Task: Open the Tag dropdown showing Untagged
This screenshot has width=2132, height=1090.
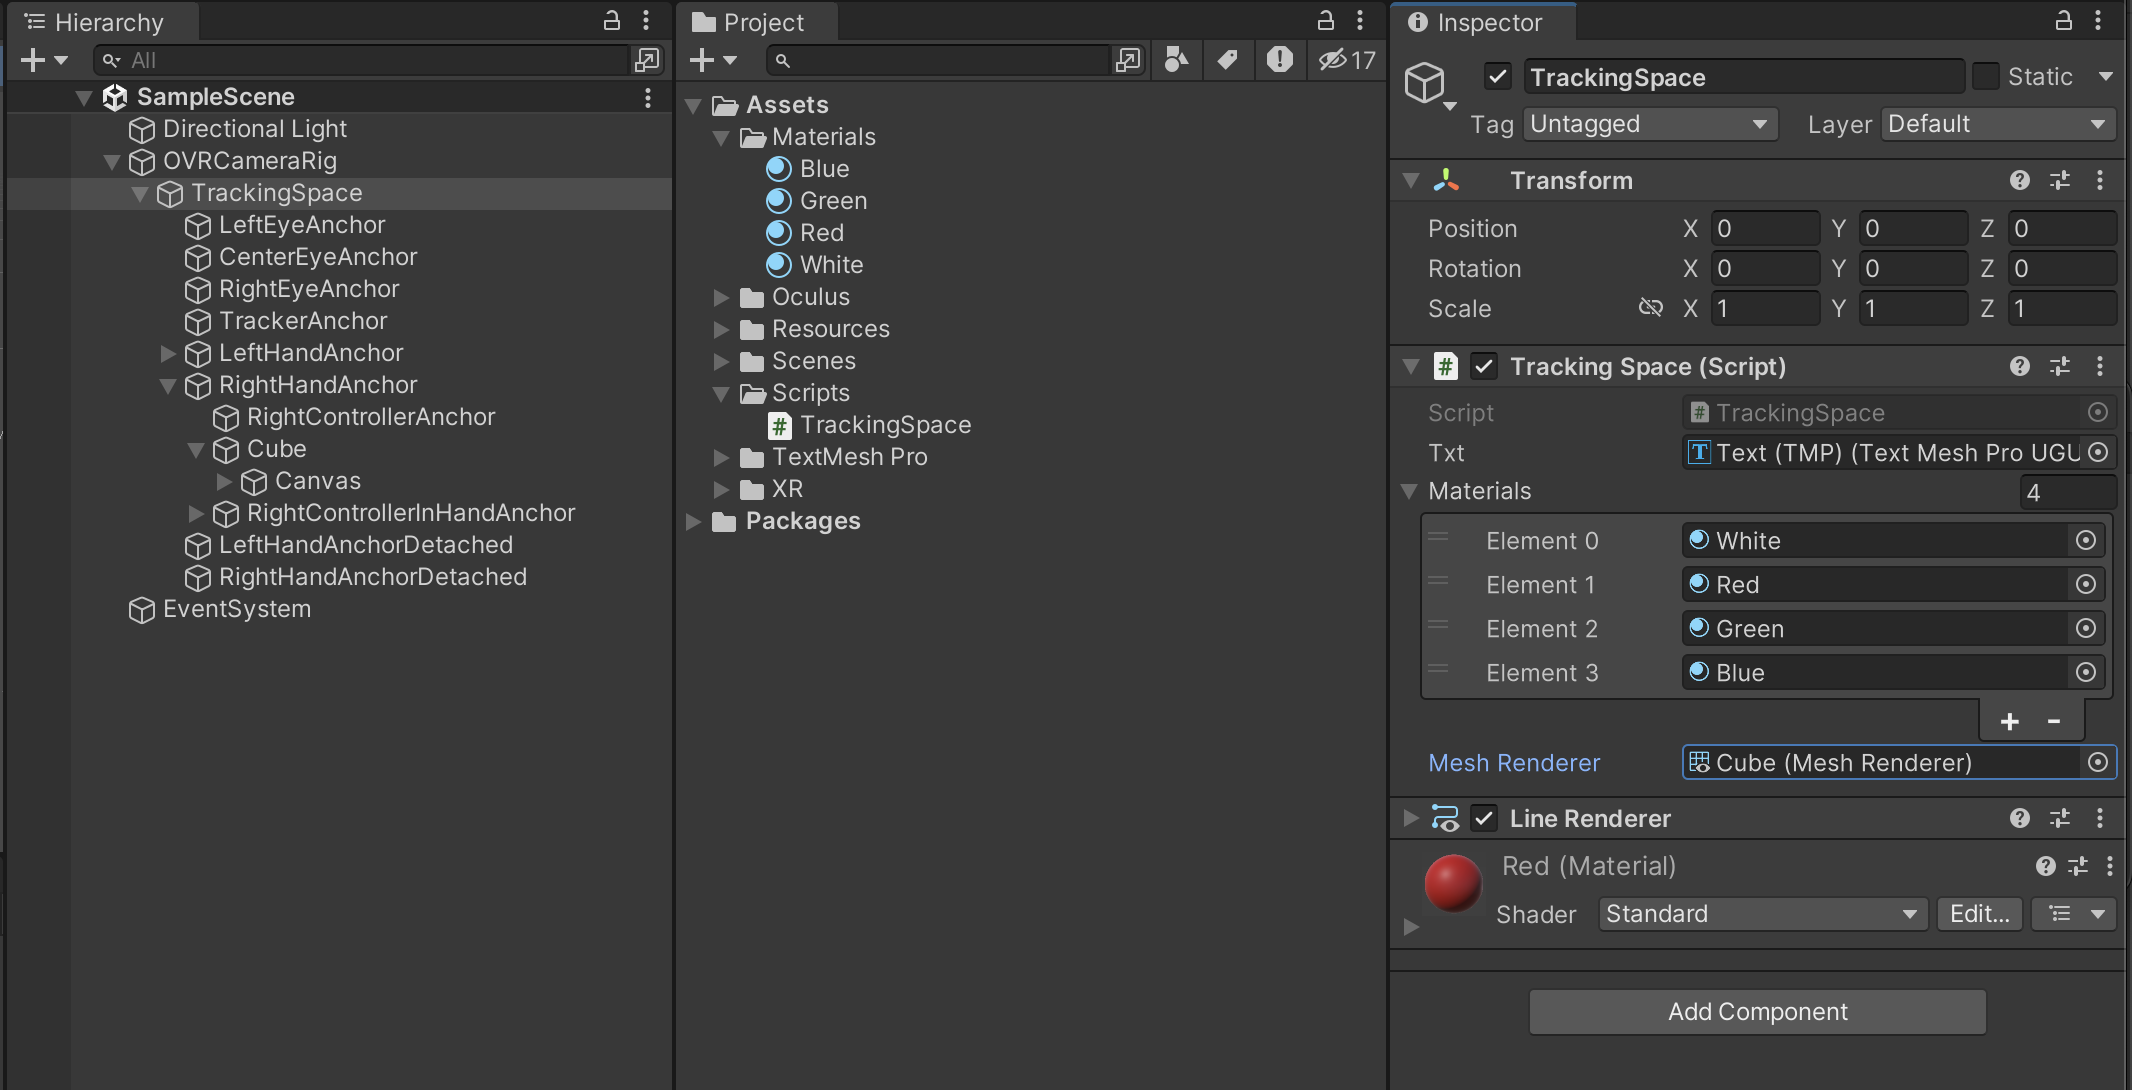Action: [1650, 124]
